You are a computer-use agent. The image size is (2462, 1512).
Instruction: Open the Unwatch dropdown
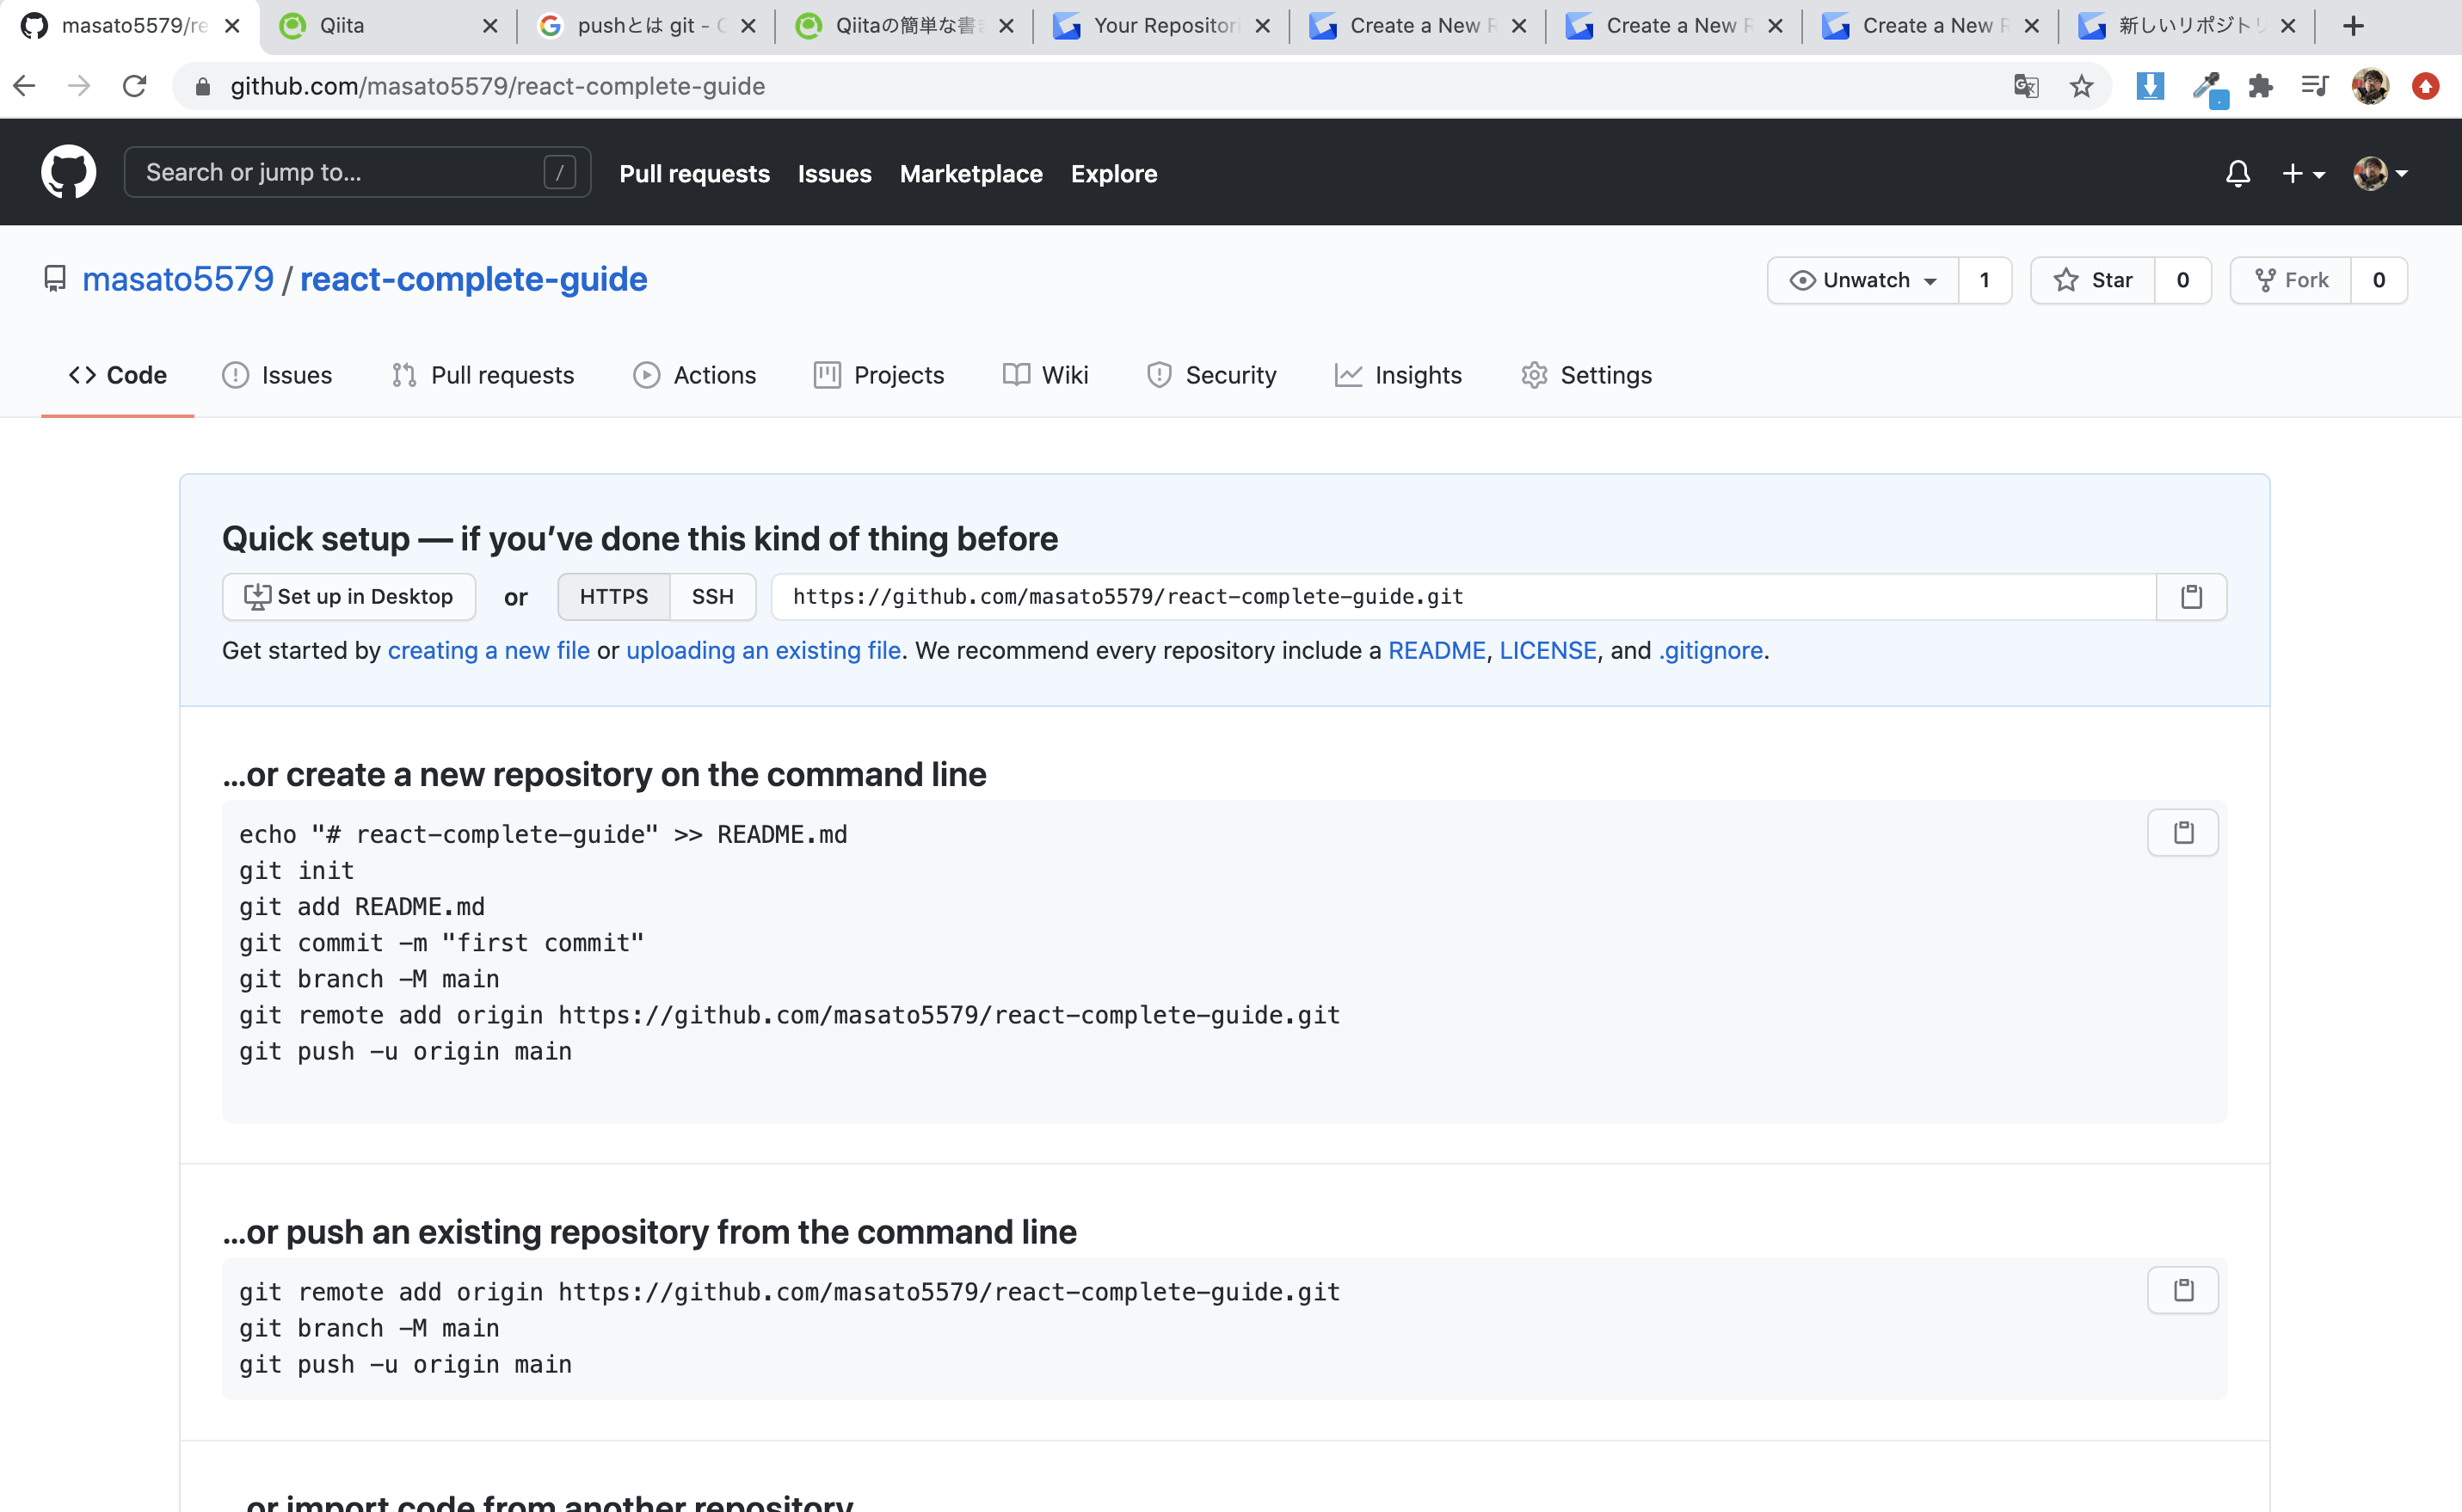pos(1862,280)
